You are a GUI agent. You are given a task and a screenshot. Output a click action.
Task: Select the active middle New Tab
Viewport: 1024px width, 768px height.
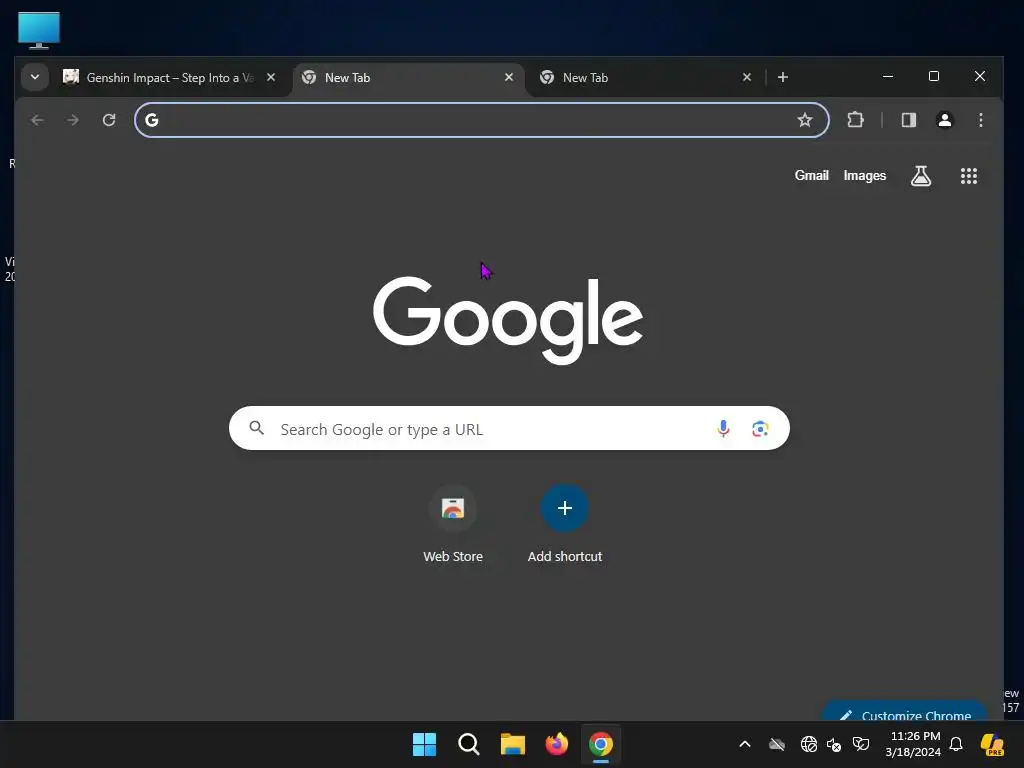point(409,78)
